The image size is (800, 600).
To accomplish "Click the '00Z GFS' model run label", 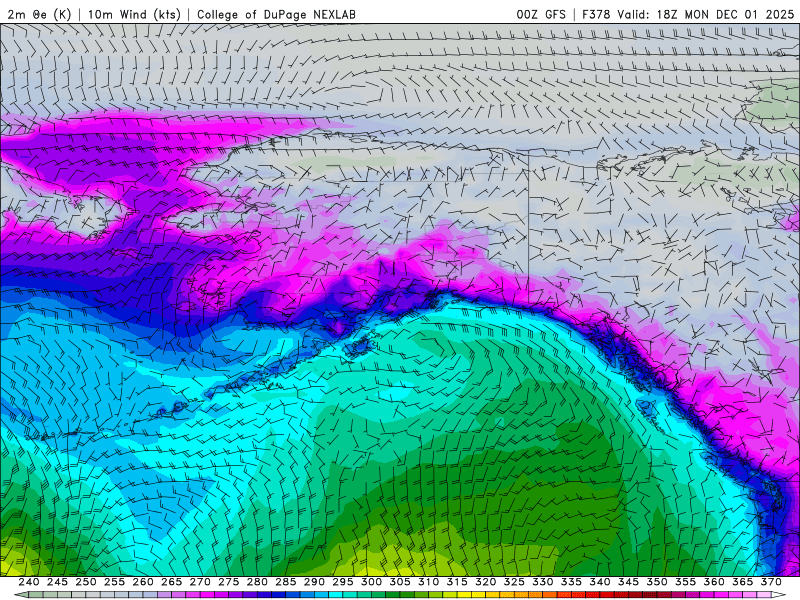I will (541, 14).
